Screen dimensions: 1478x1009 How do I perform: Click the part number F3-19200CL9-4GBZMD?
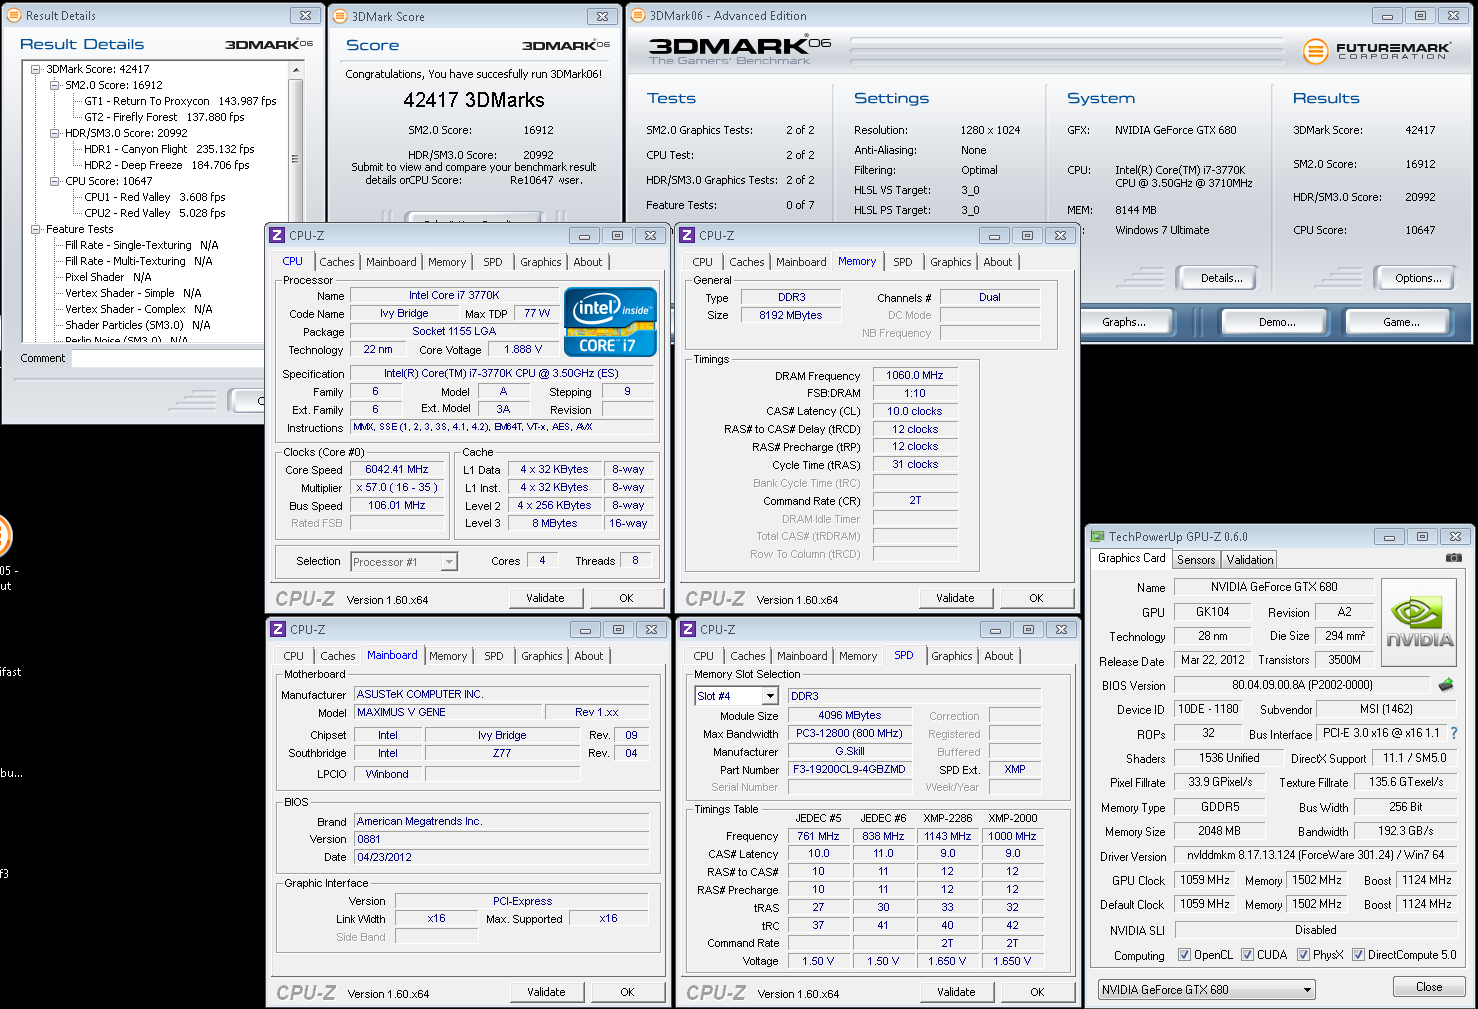point(849,769)
